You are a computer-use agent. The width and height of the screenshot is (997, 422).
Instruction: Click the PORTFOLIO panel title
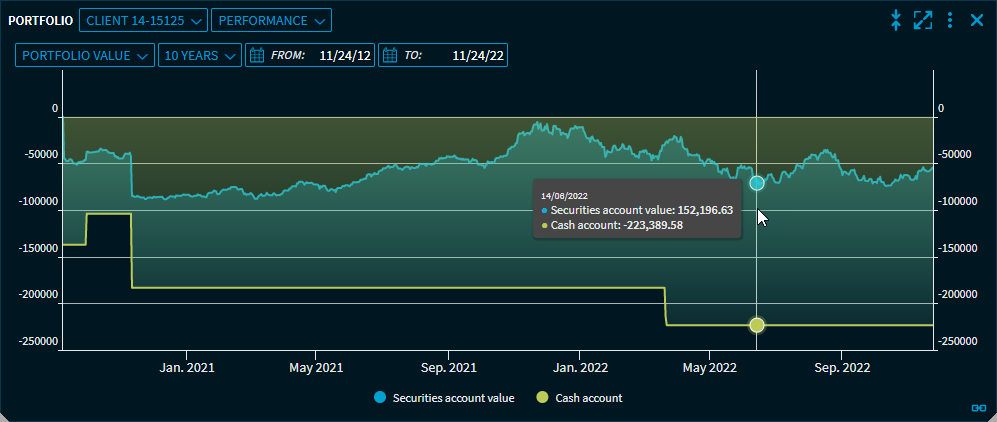(40, 20)
